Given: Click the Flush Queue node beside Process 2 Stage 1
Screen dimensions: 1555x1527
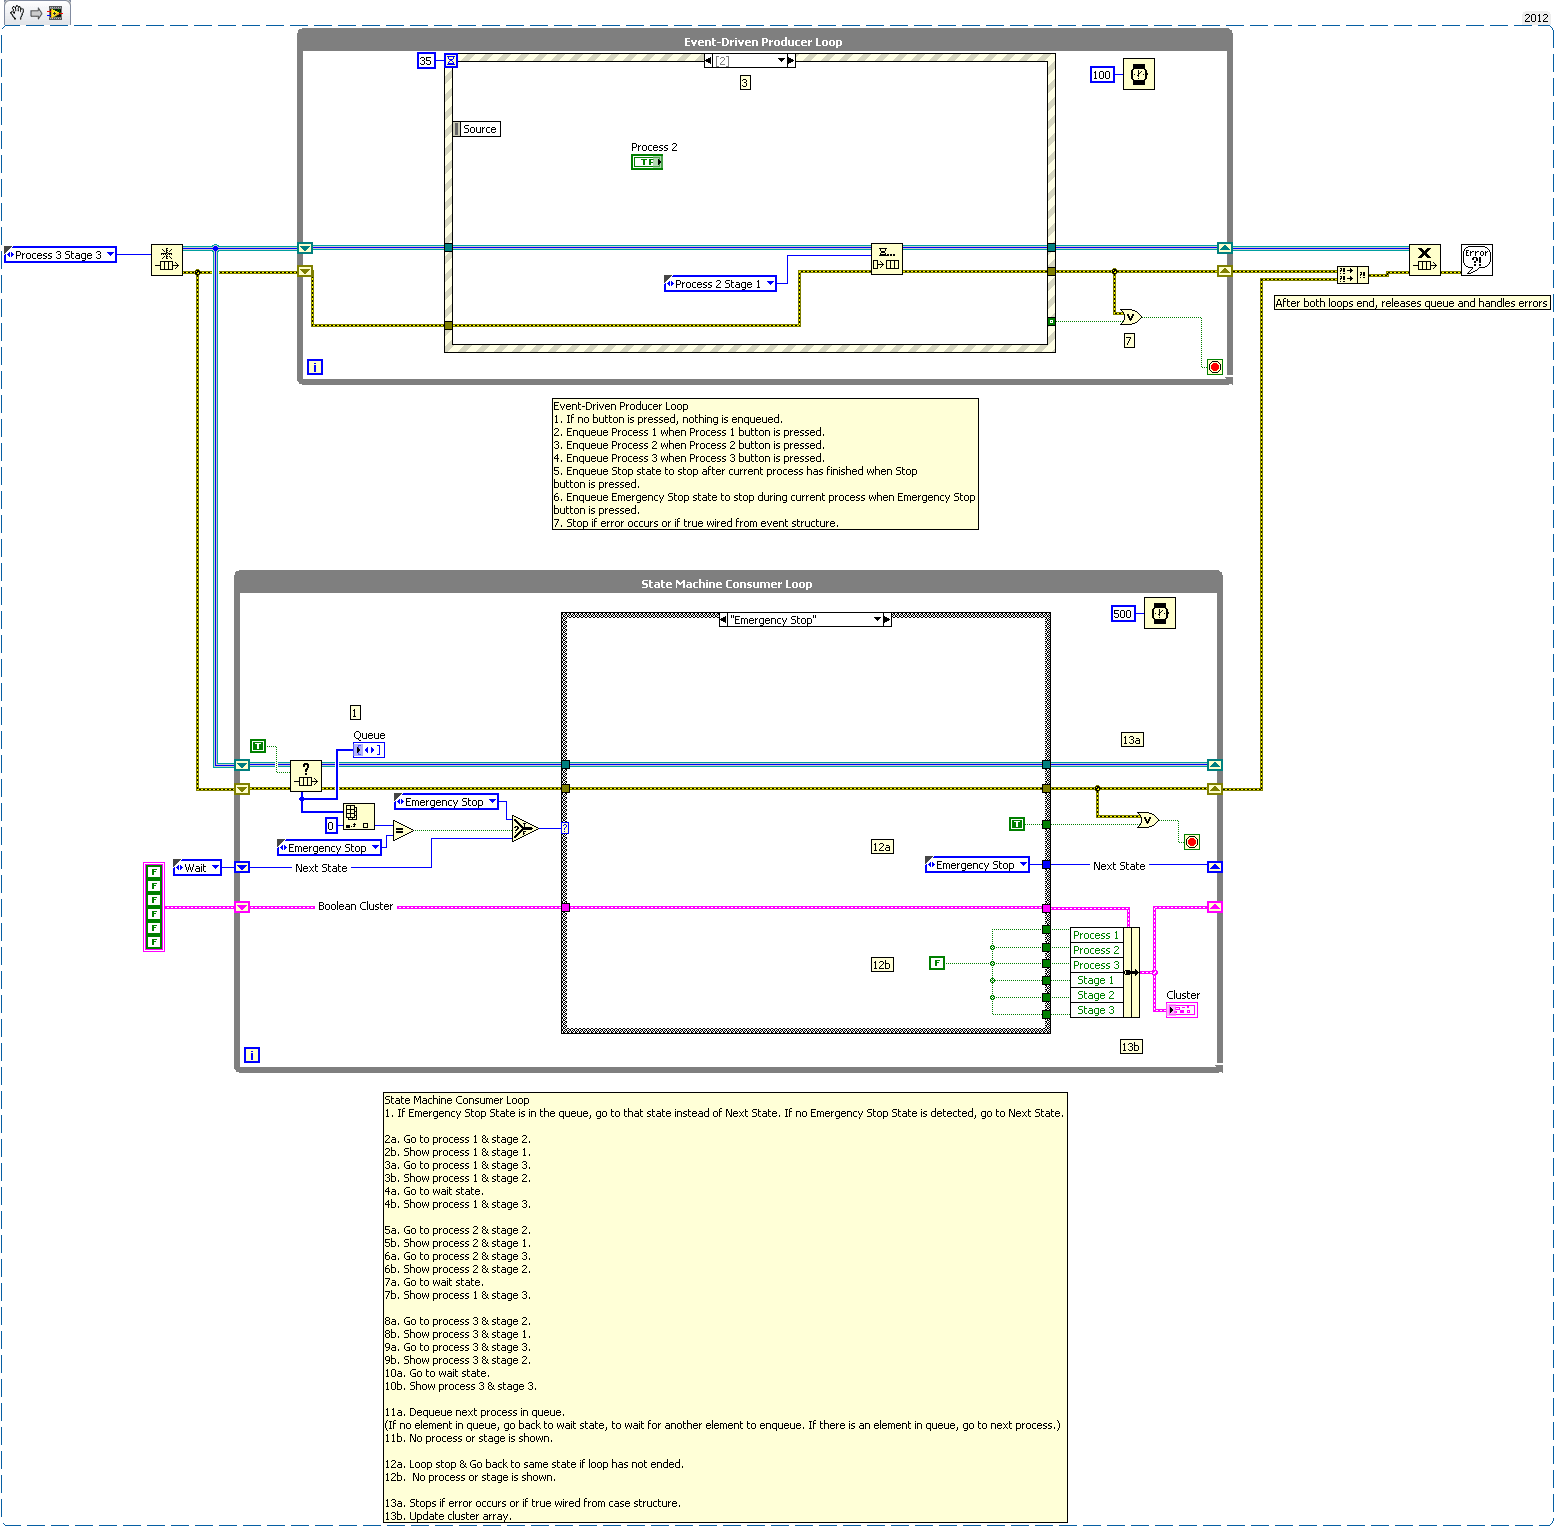Looking at the screenshot, I should point(887,258).
